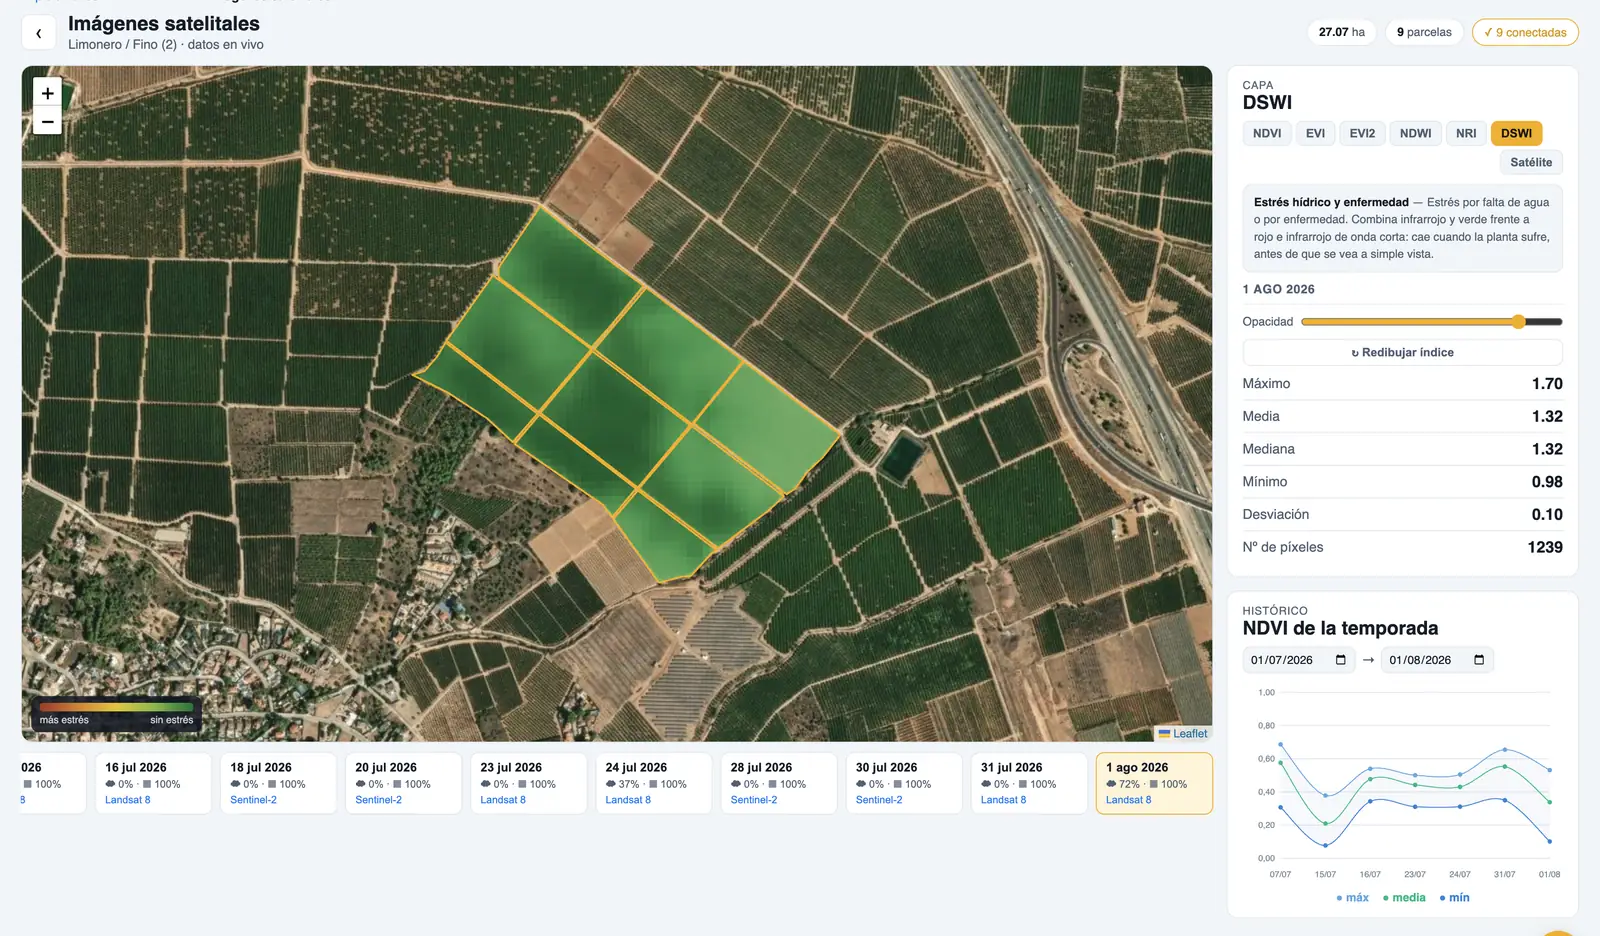Zoom out on the map

pos(47,121)
